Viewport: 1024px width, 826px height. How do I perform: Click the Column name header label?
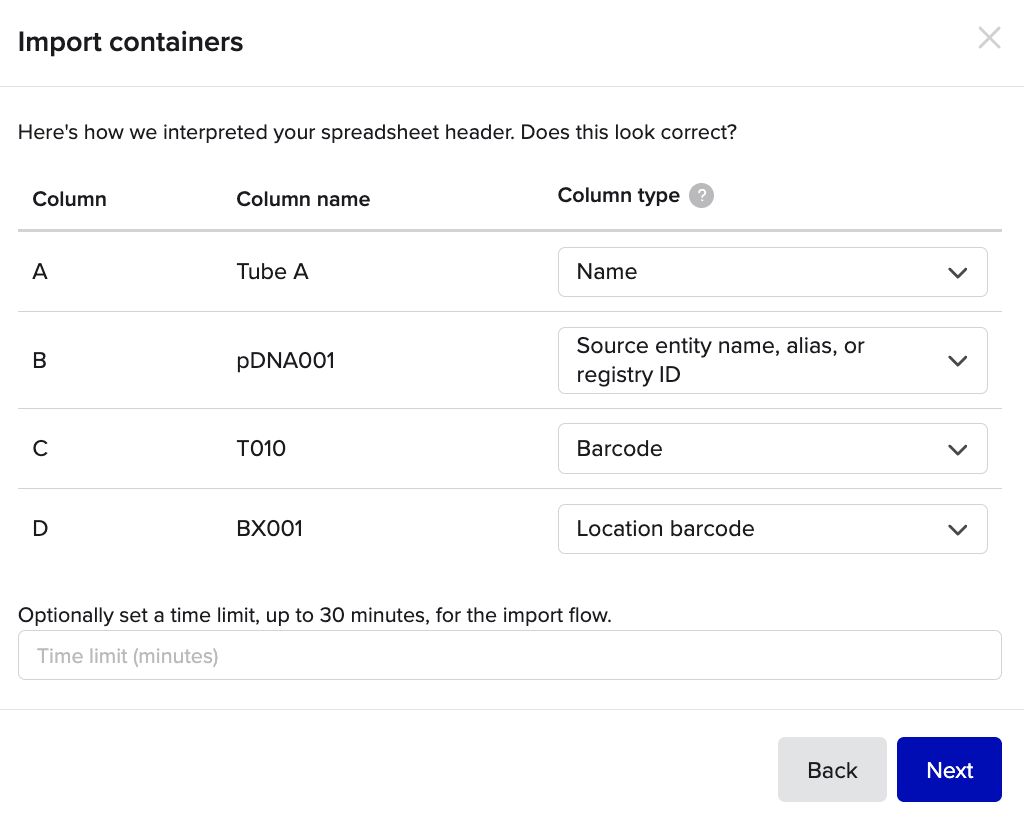click(x=303, y=199)
